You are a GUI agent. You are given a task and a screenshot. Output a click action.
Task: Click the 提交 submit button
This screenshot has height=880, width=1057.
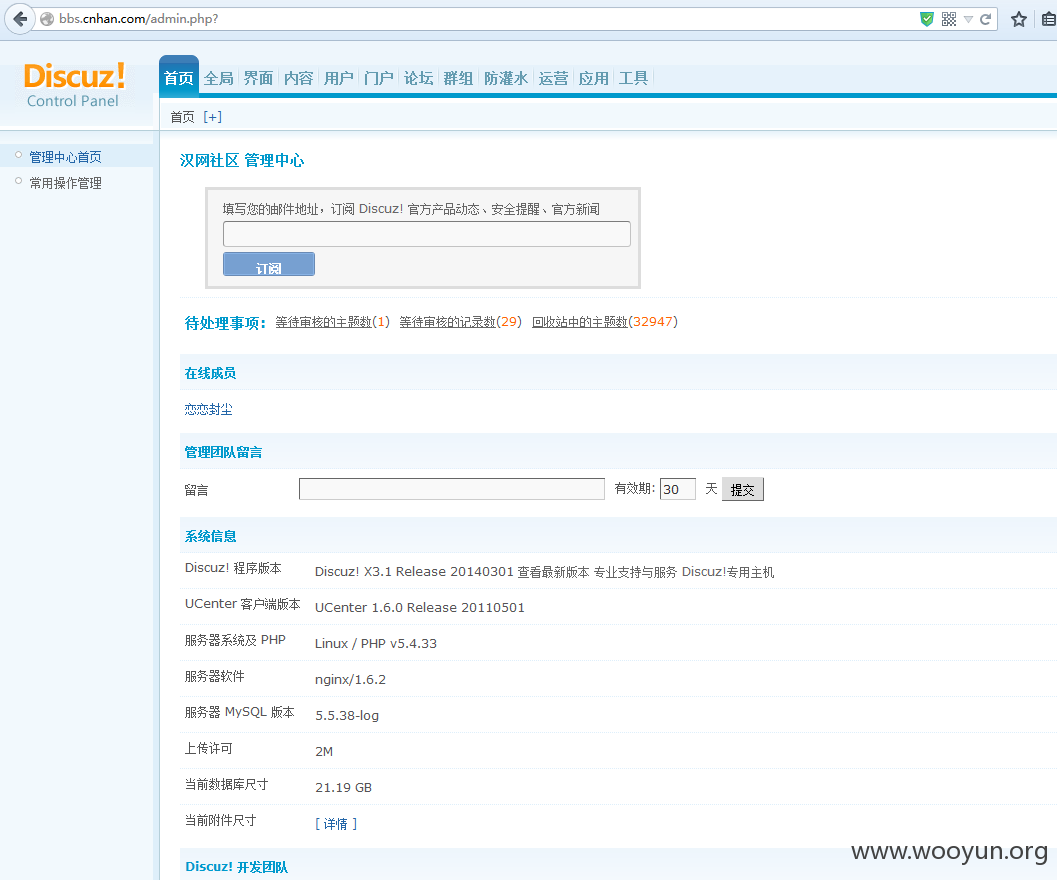(x=743, y=490)
